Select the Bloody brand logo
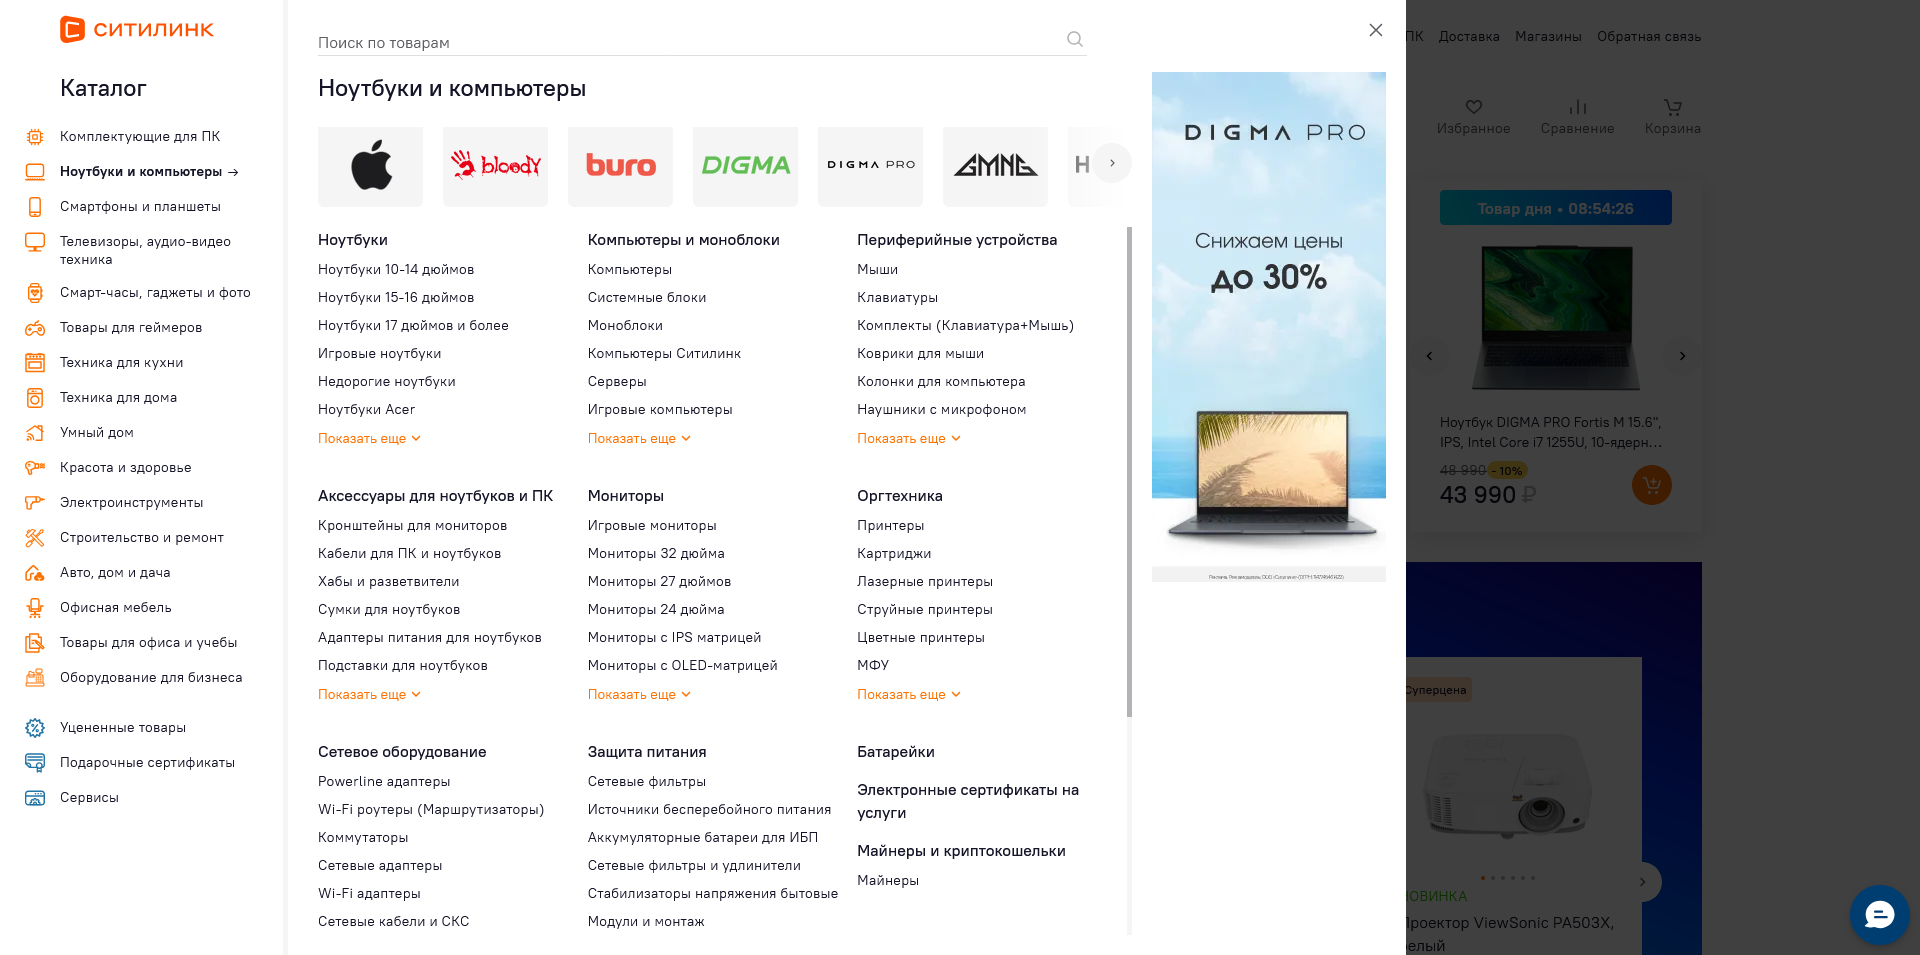 click(x=495, y=166)
